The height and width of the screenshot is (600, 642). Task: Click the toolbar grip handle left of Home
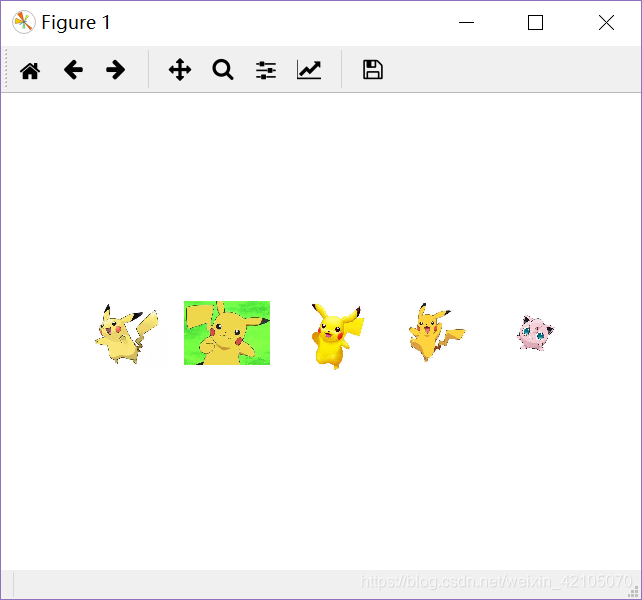[6, 69]
